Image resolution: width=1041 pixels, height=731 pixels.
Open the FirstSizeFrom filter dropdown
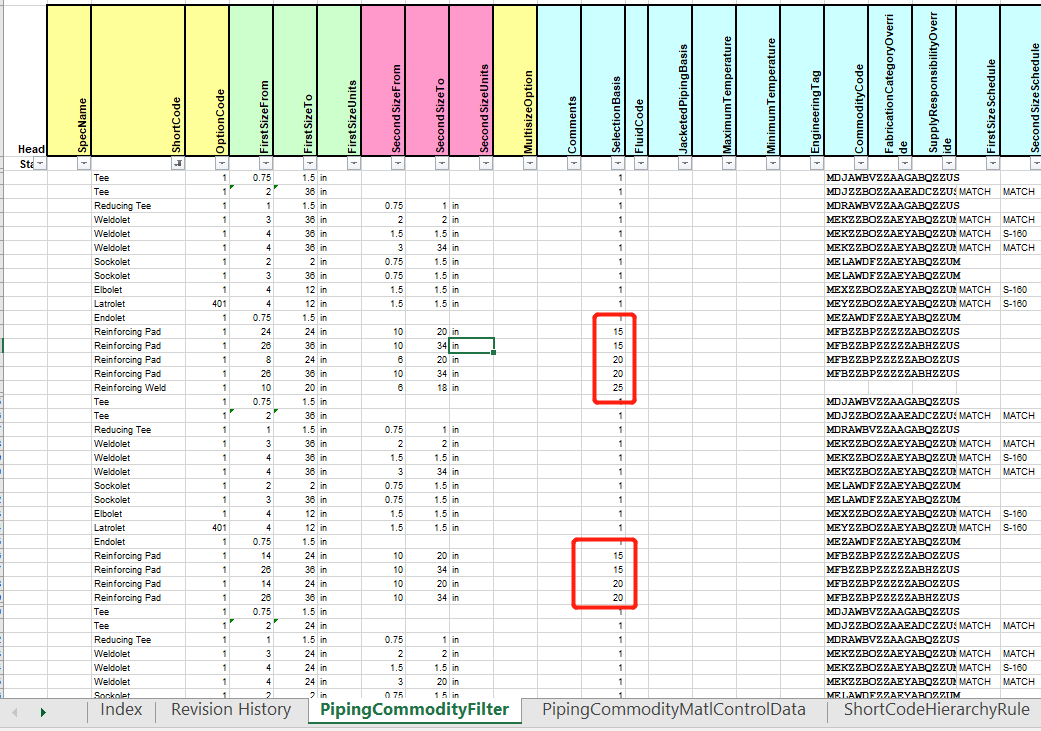(265, 163)
